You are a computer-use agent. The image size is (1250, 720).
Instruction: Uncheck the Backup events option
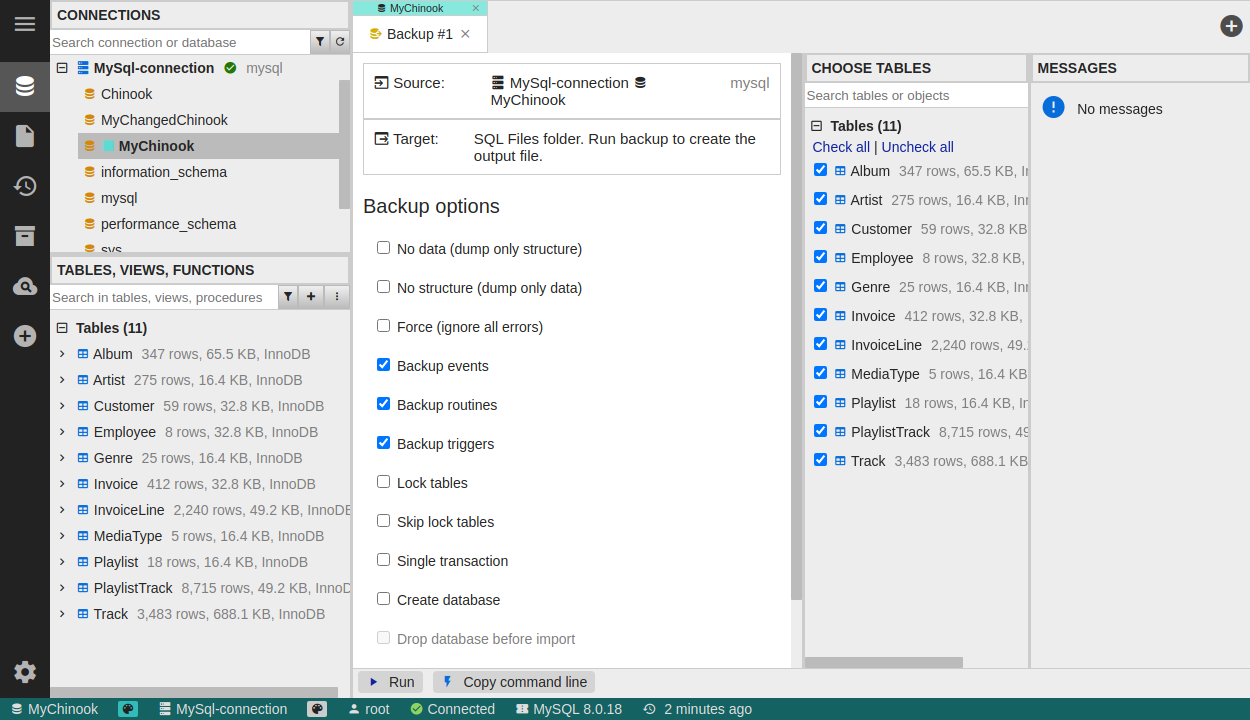(383, 365)
